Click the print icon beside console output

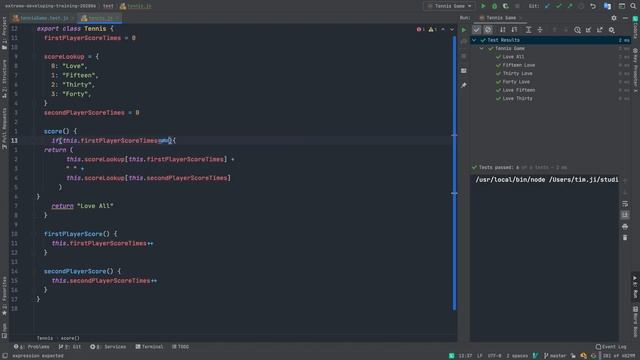coord(625,226)
